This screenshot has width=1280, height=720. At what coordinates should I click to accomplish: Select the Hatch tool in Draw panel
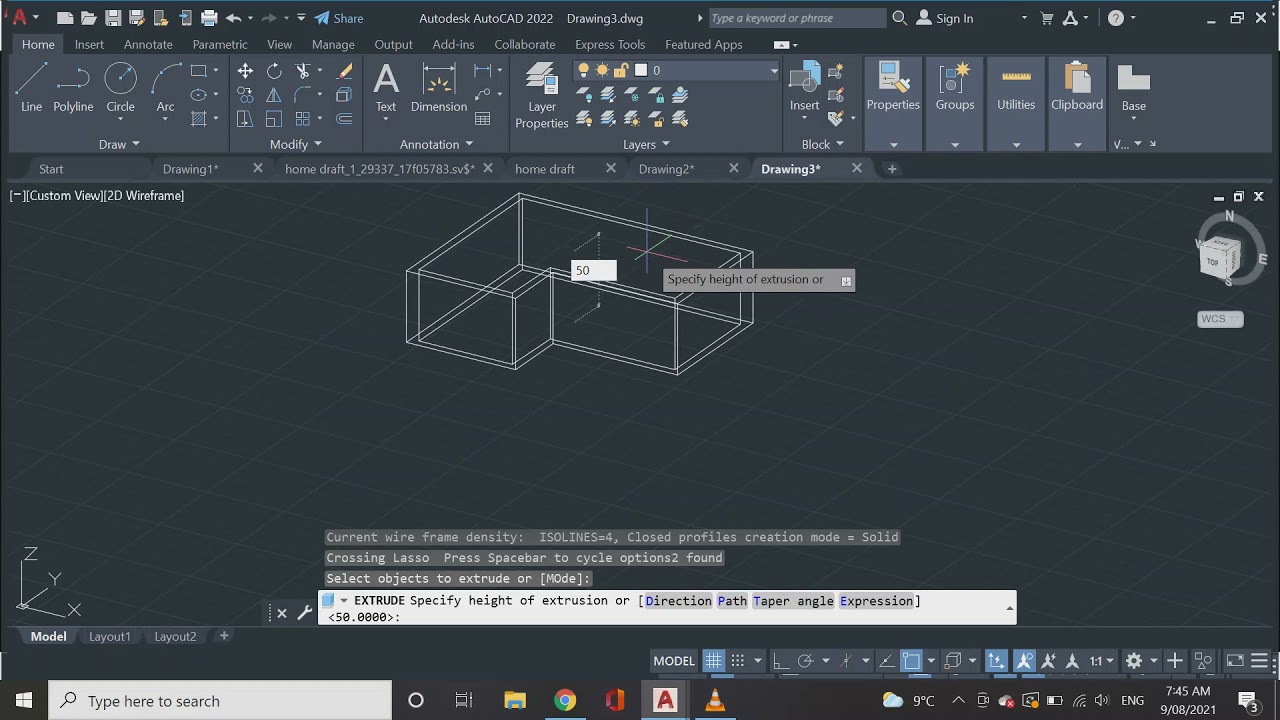(199, 119)
